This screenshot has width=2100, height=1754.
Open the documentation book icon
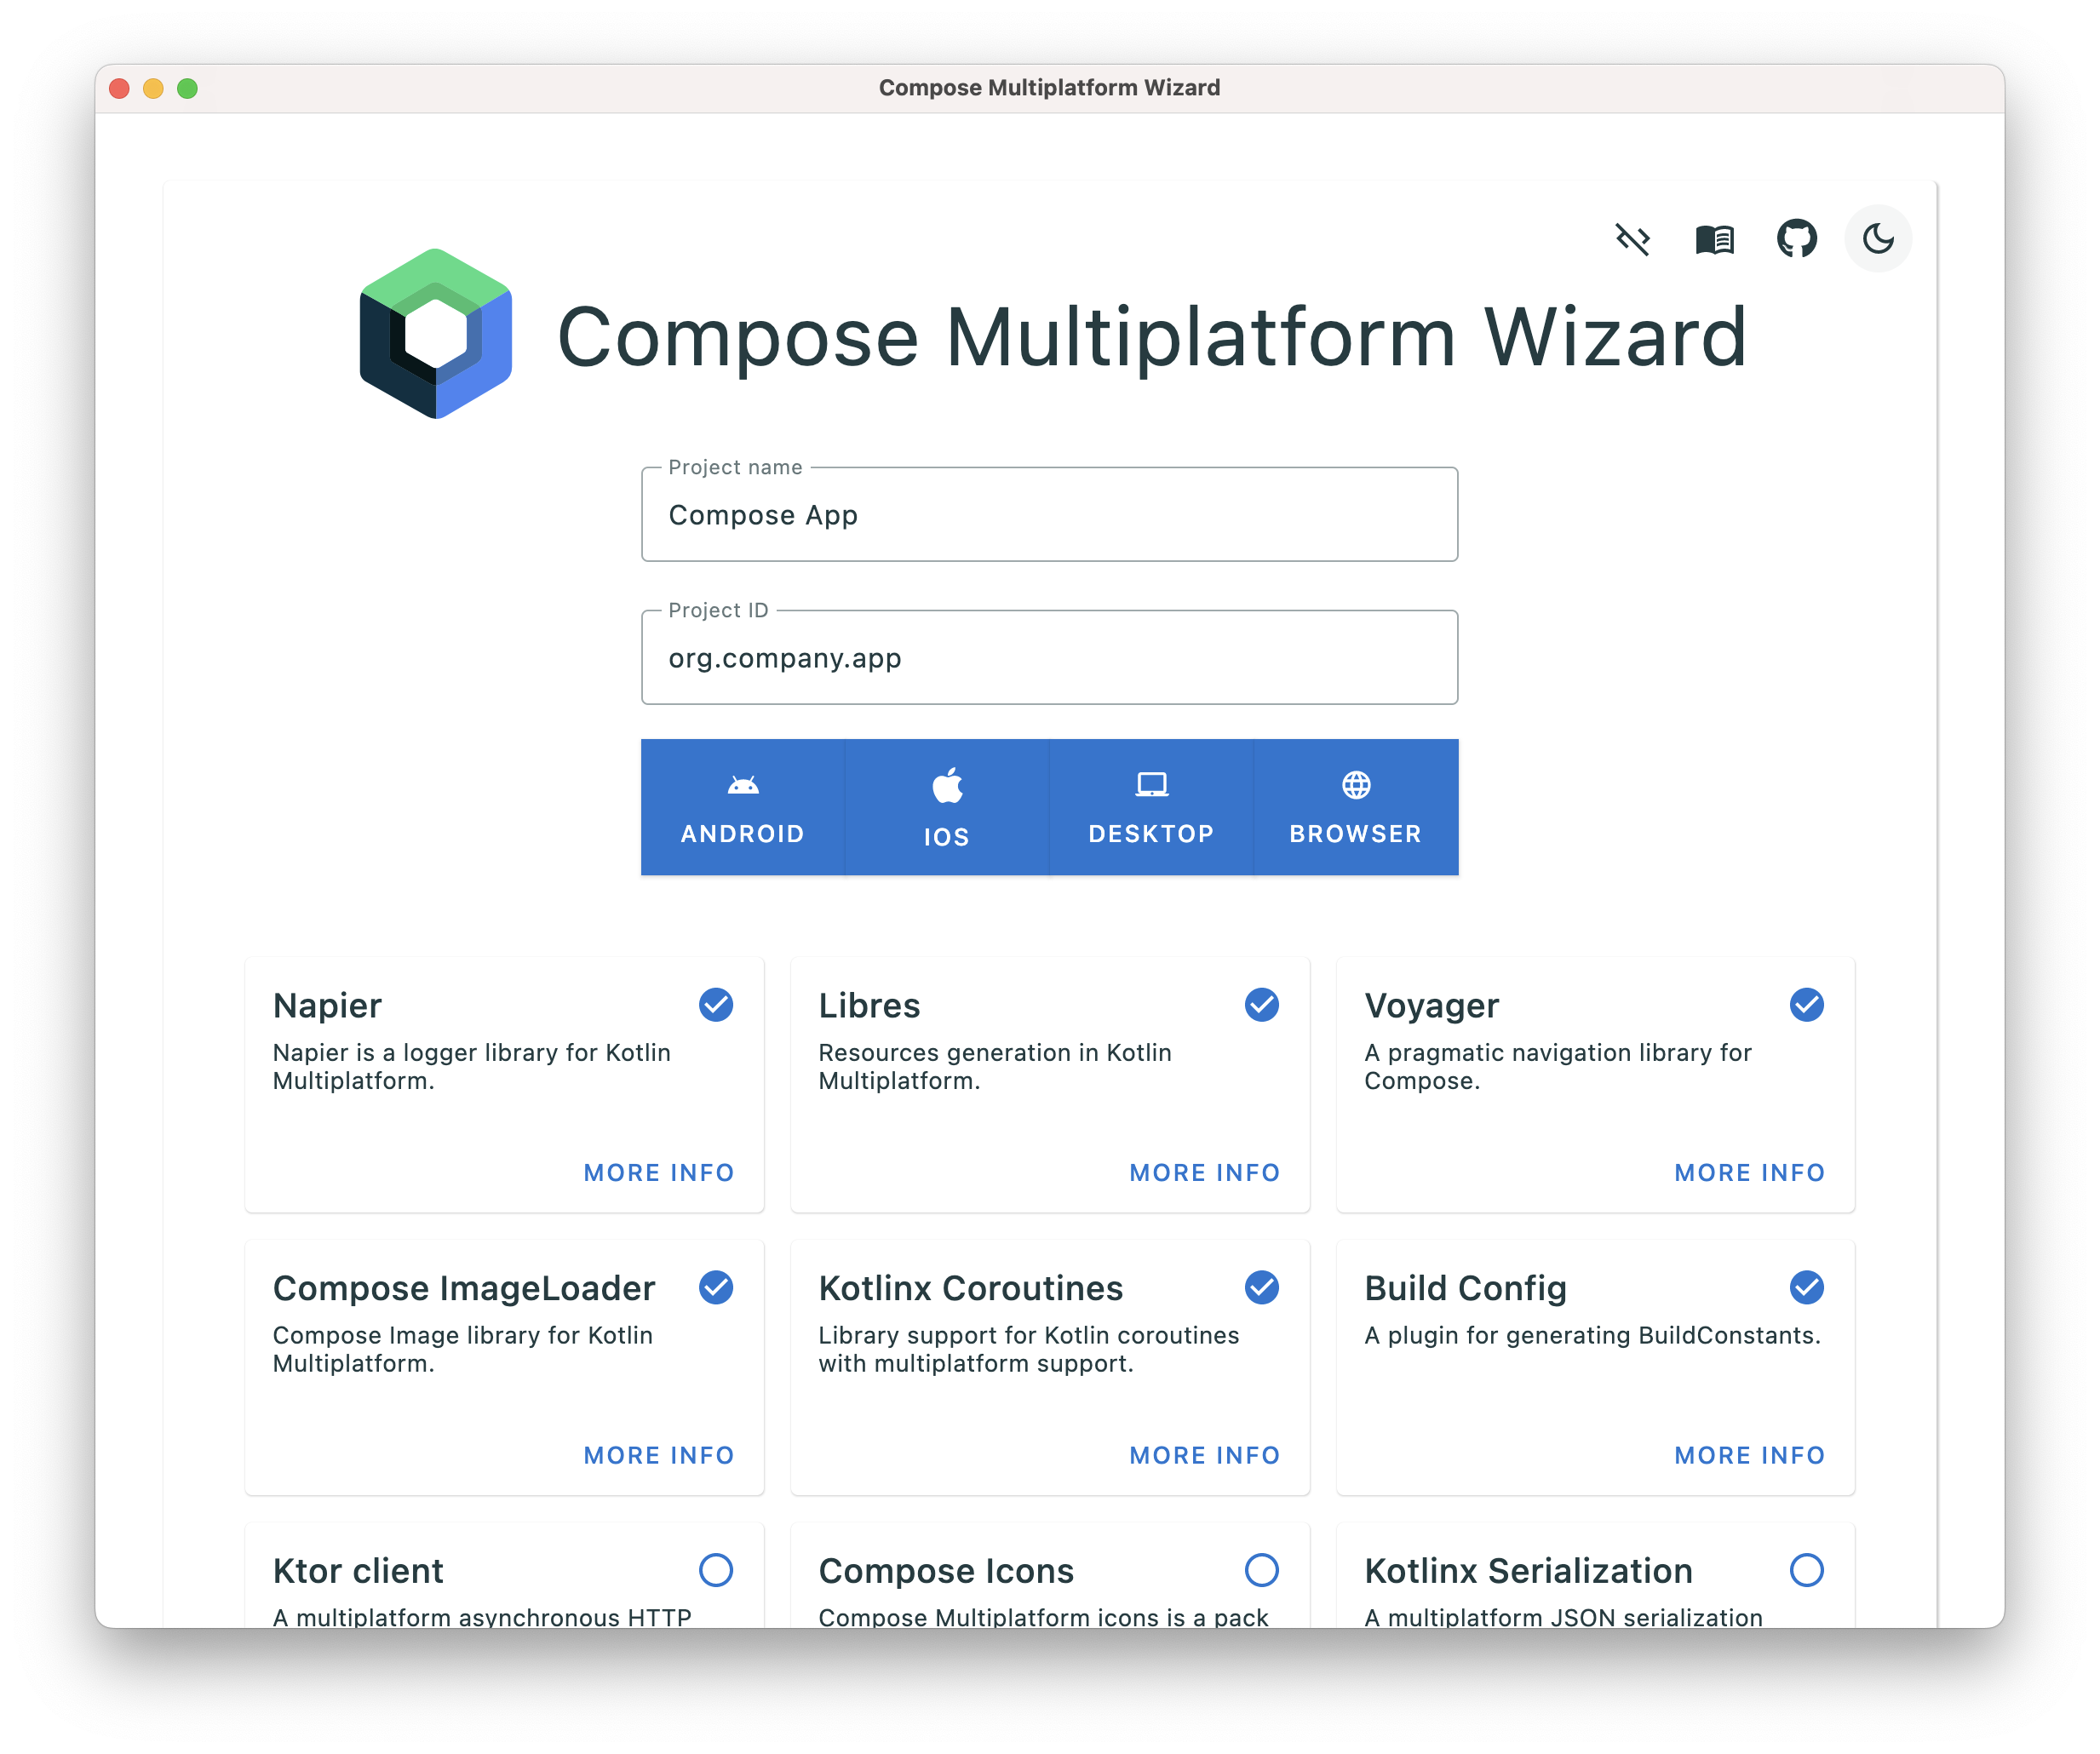click(1714, 239)
